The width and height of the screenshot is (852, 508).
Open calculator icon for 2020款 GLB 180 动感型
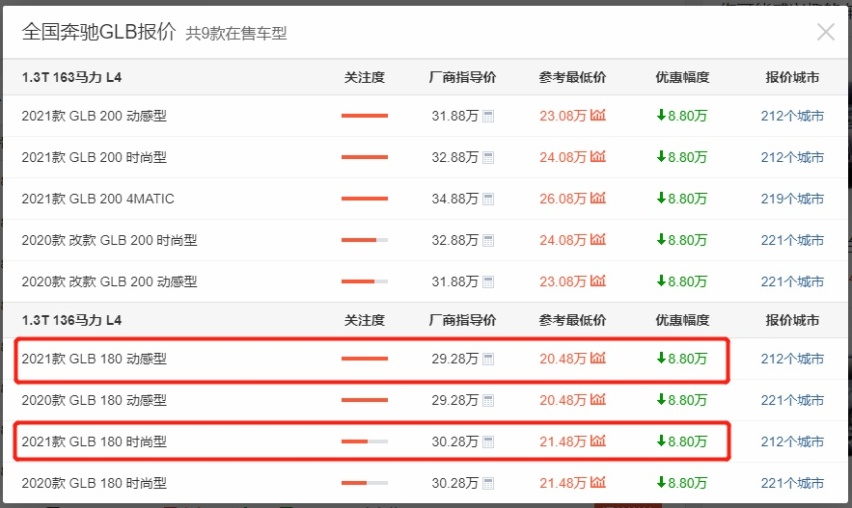click(x=488, y=400)
